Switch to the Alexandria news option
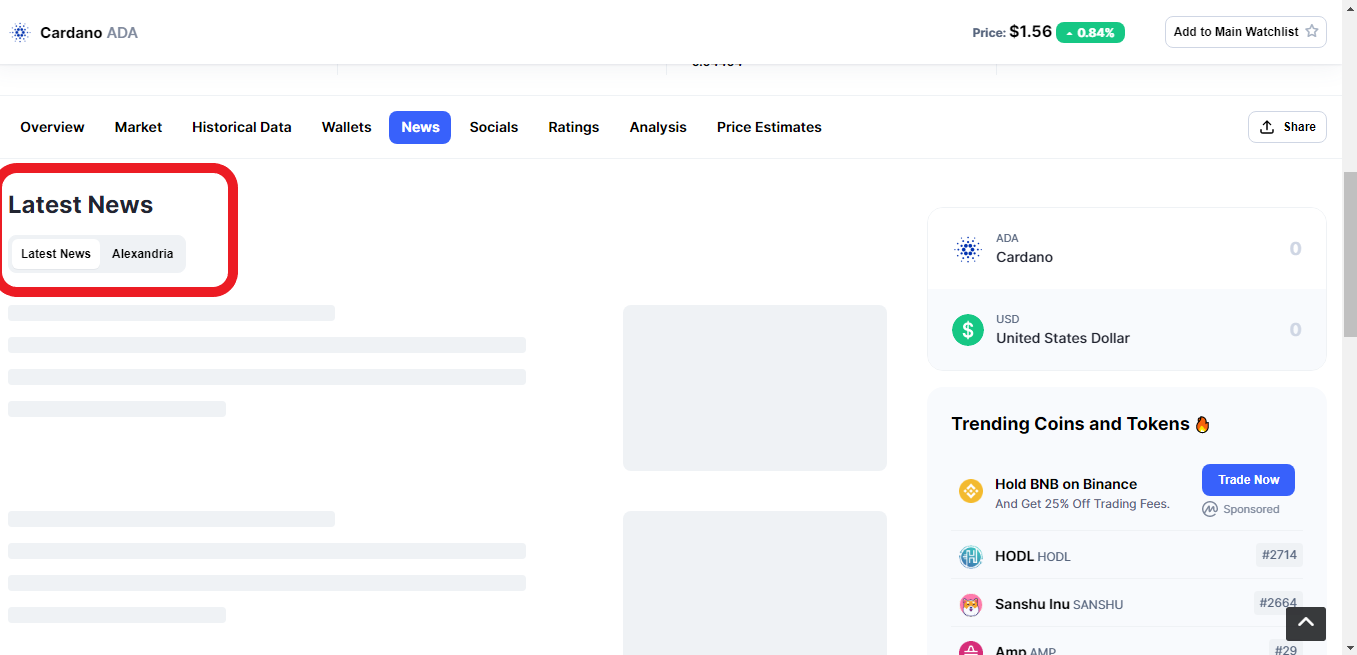 (142, 254)
